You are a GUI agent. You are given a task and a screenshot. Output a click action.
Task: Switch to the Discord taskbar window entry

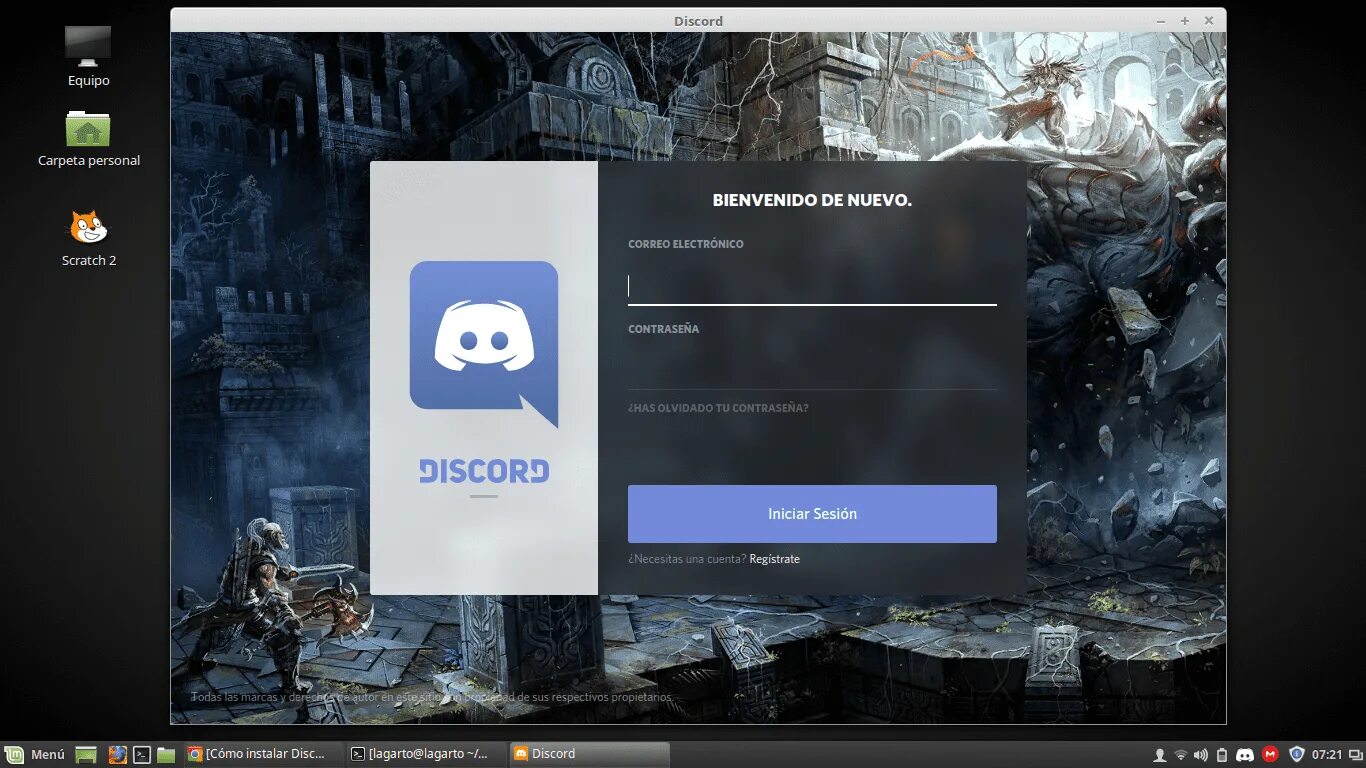click(588, 755)
